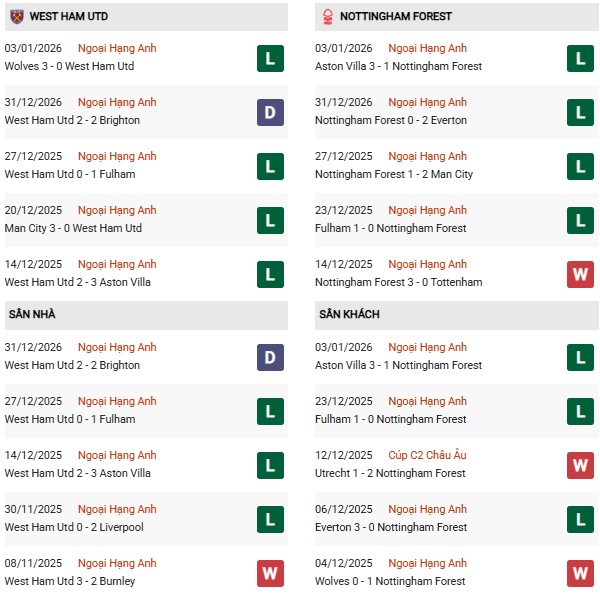The image size is (600, 595).
Task: Click win badge for Utrecht 1-2 Nottingham Forest
Action: 580,465
